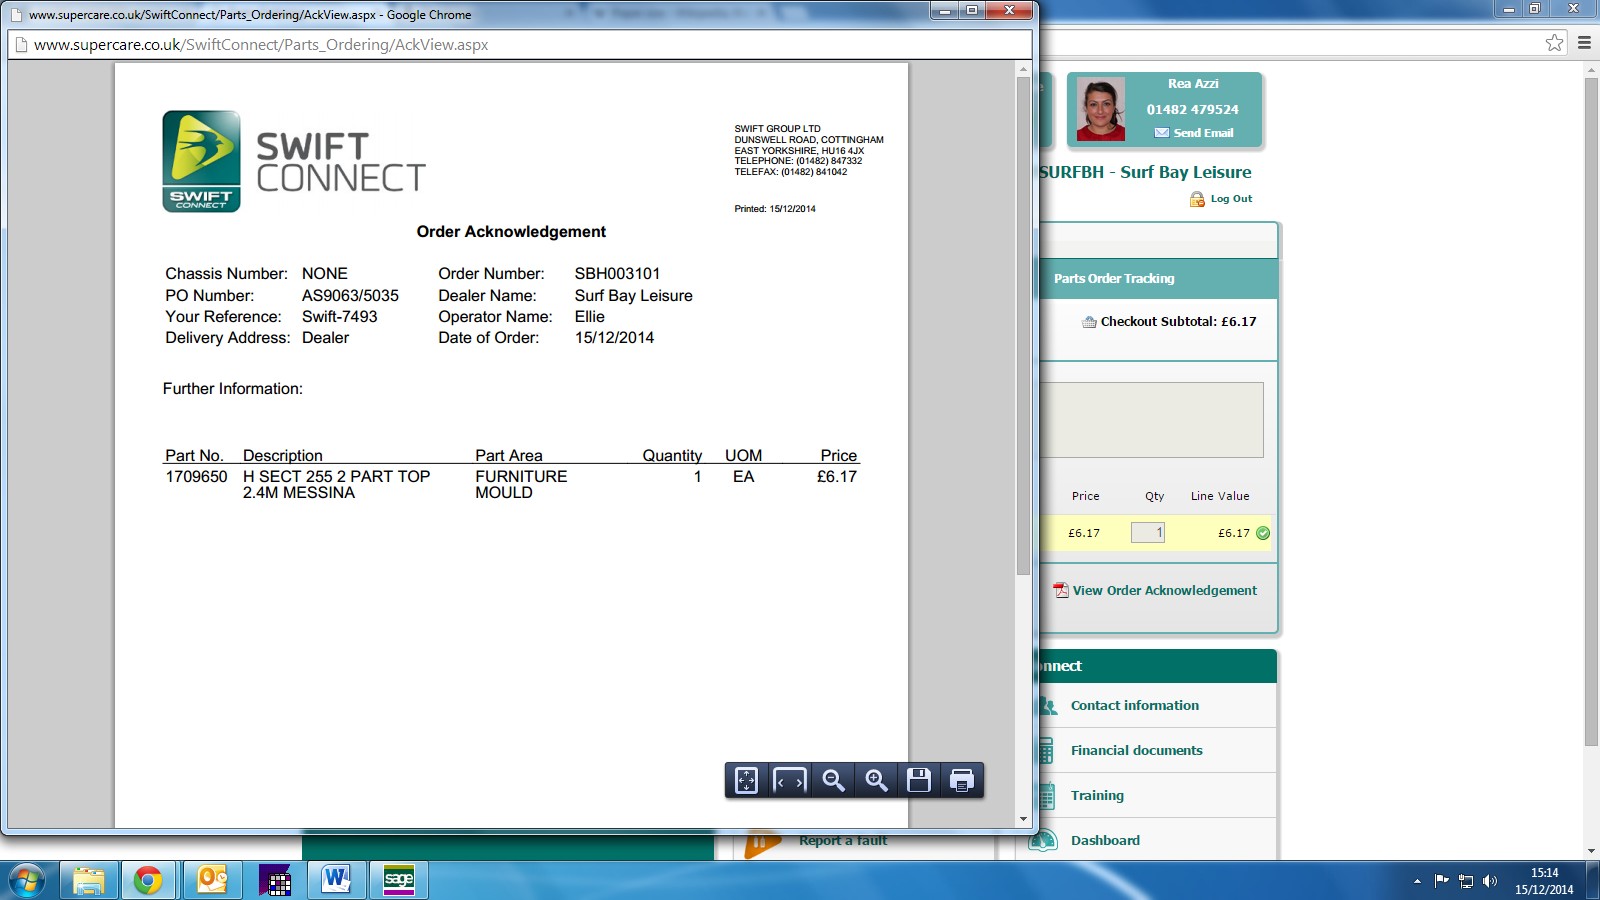
Task: Click the Checkout Subtotal £6.17 text
Action: [1178, 322]
